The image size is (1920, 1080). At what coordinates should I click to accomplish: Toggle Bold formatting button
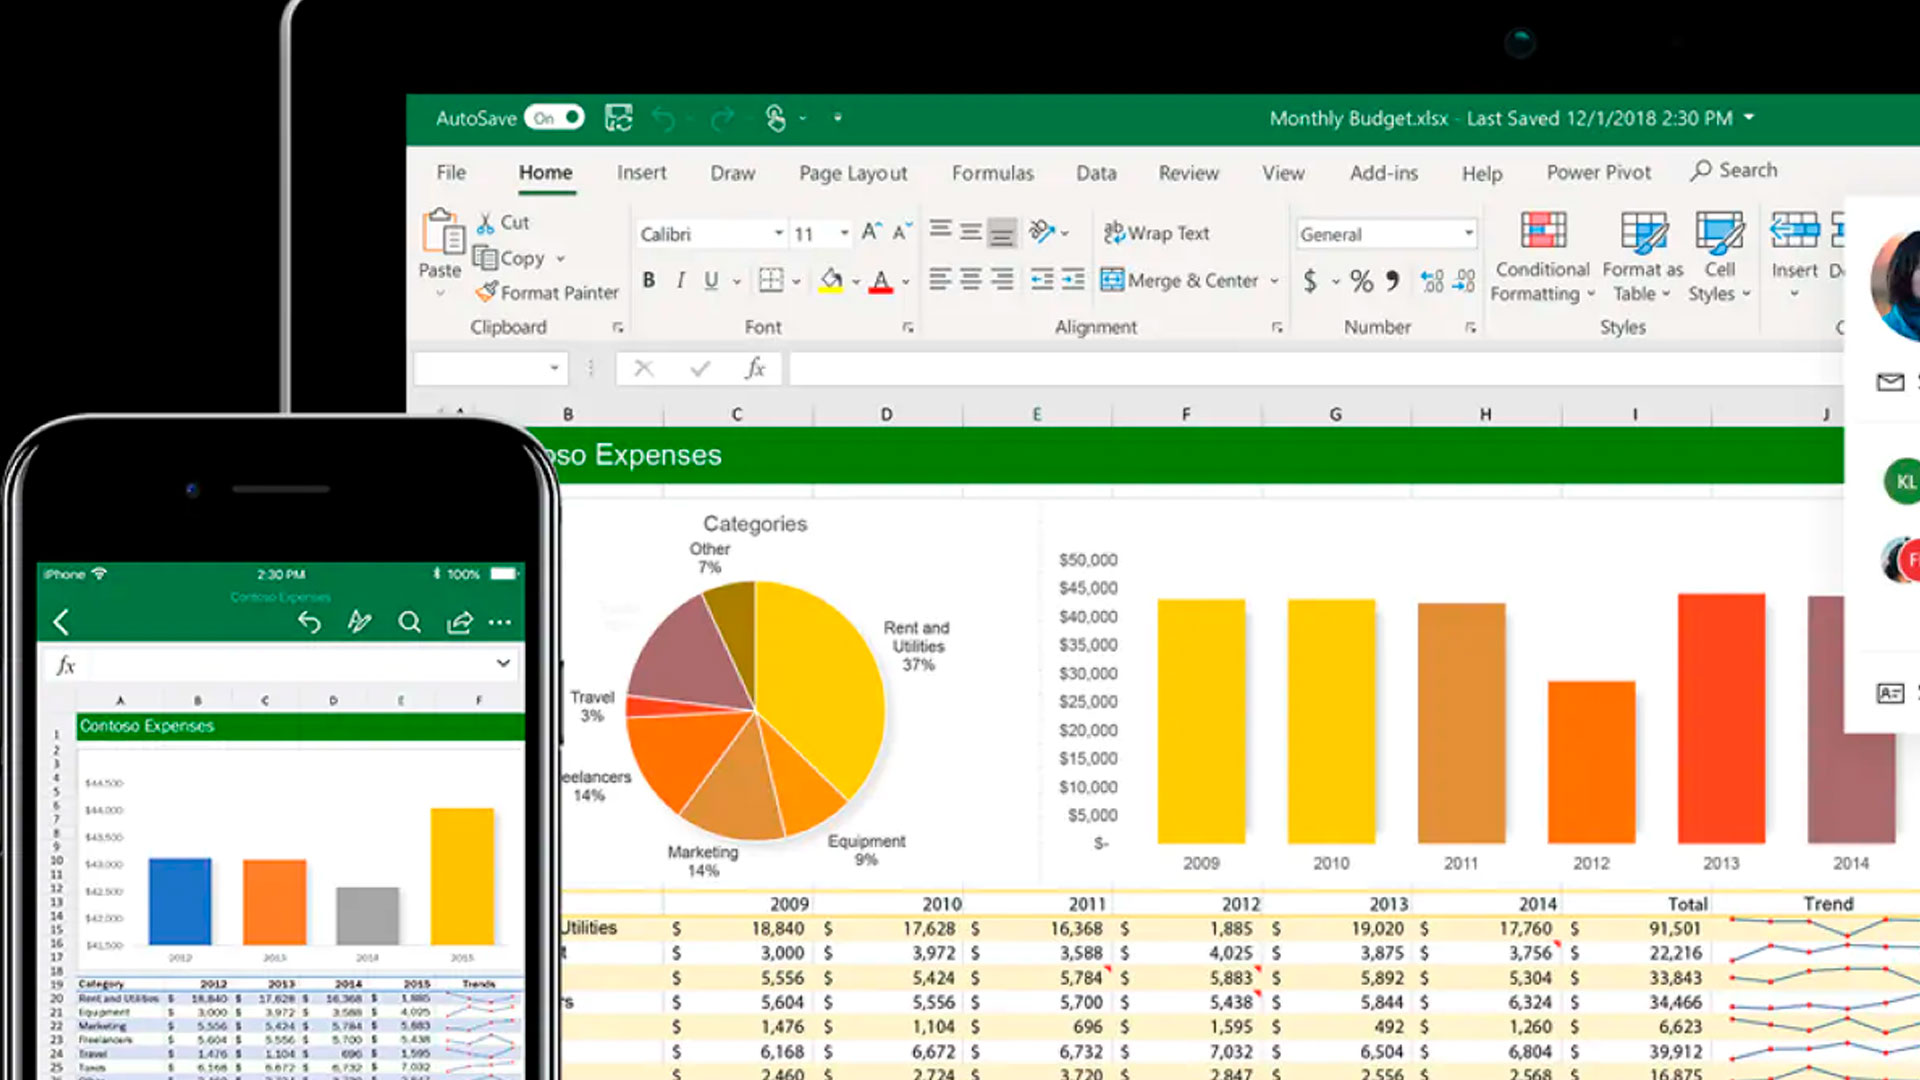(x=649, y=281)
